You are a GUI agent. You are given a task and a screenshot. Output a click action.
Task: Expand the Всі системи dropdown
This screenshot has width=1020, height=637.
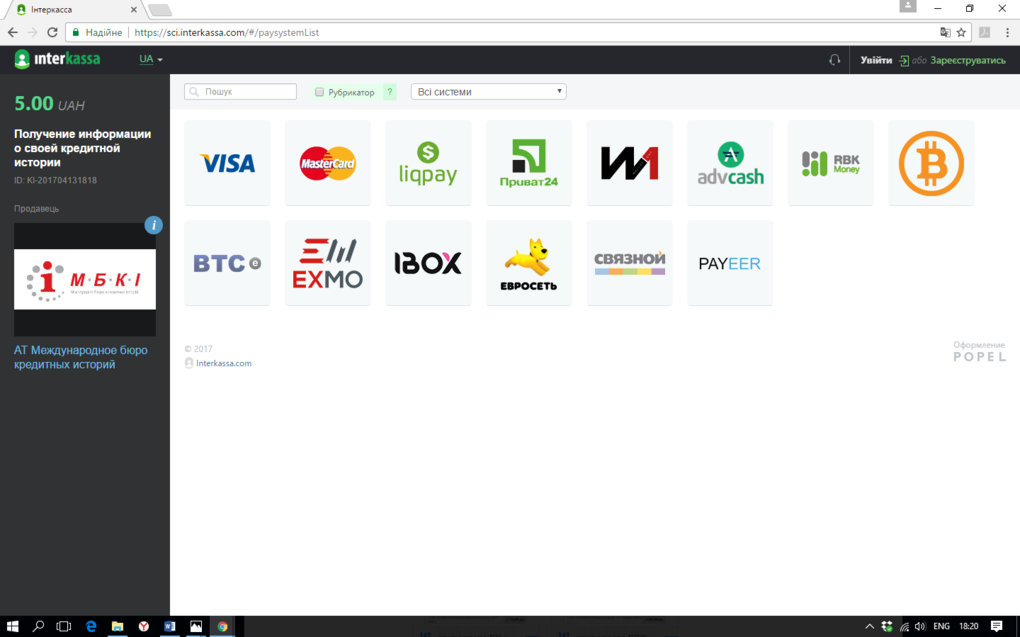tap(488, 91)
